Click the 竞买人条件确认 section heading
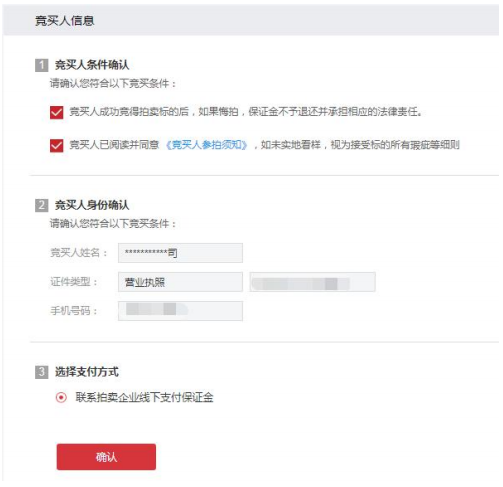The height and width of the screenshot is (487, 503). 92,65
